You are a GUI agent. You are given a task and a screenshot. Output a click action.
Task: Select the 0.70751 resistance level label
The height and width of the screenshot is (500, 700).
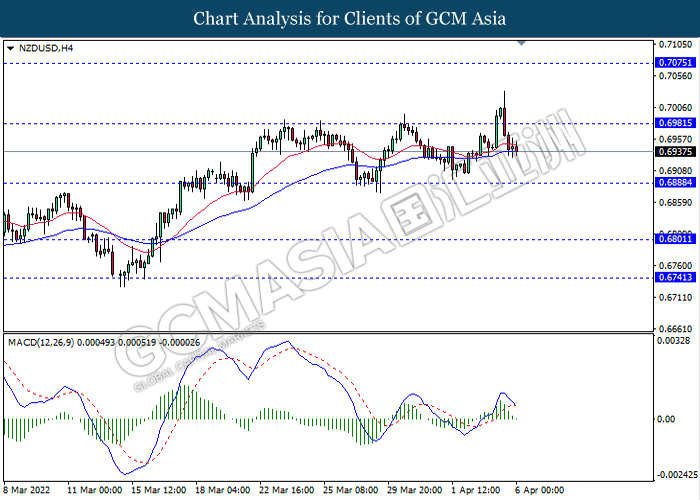pos(675,63)
